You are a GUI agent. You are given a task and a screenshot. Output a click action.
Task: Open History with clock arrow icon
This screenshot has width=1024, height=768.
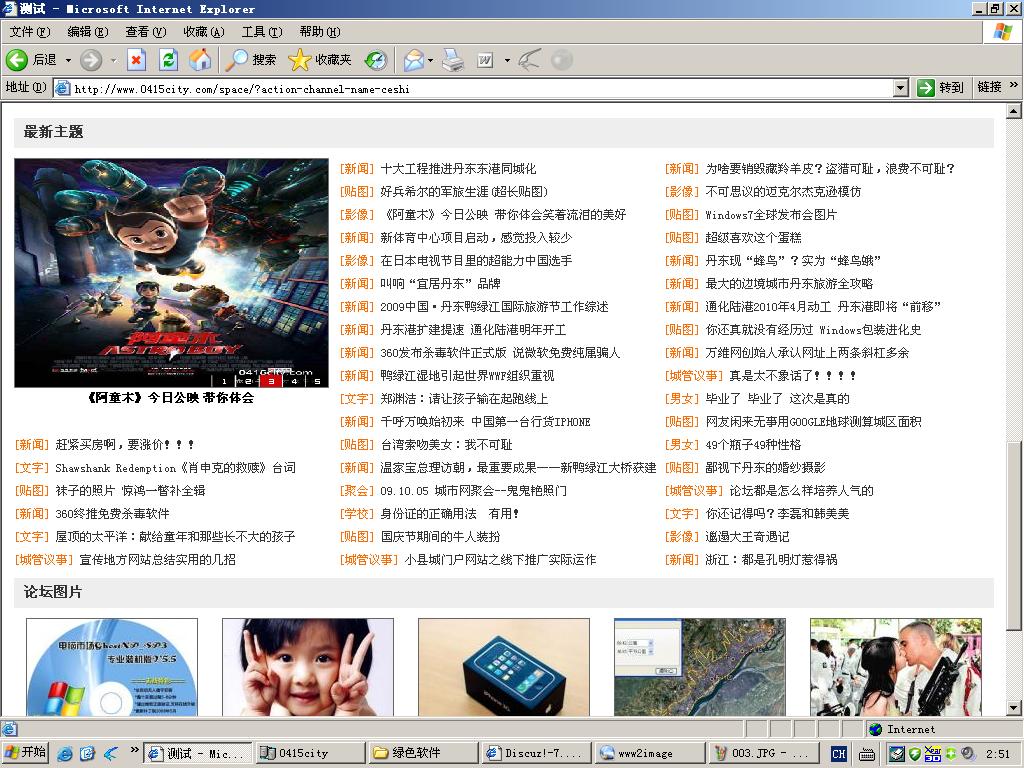click(x=376, y=60)
